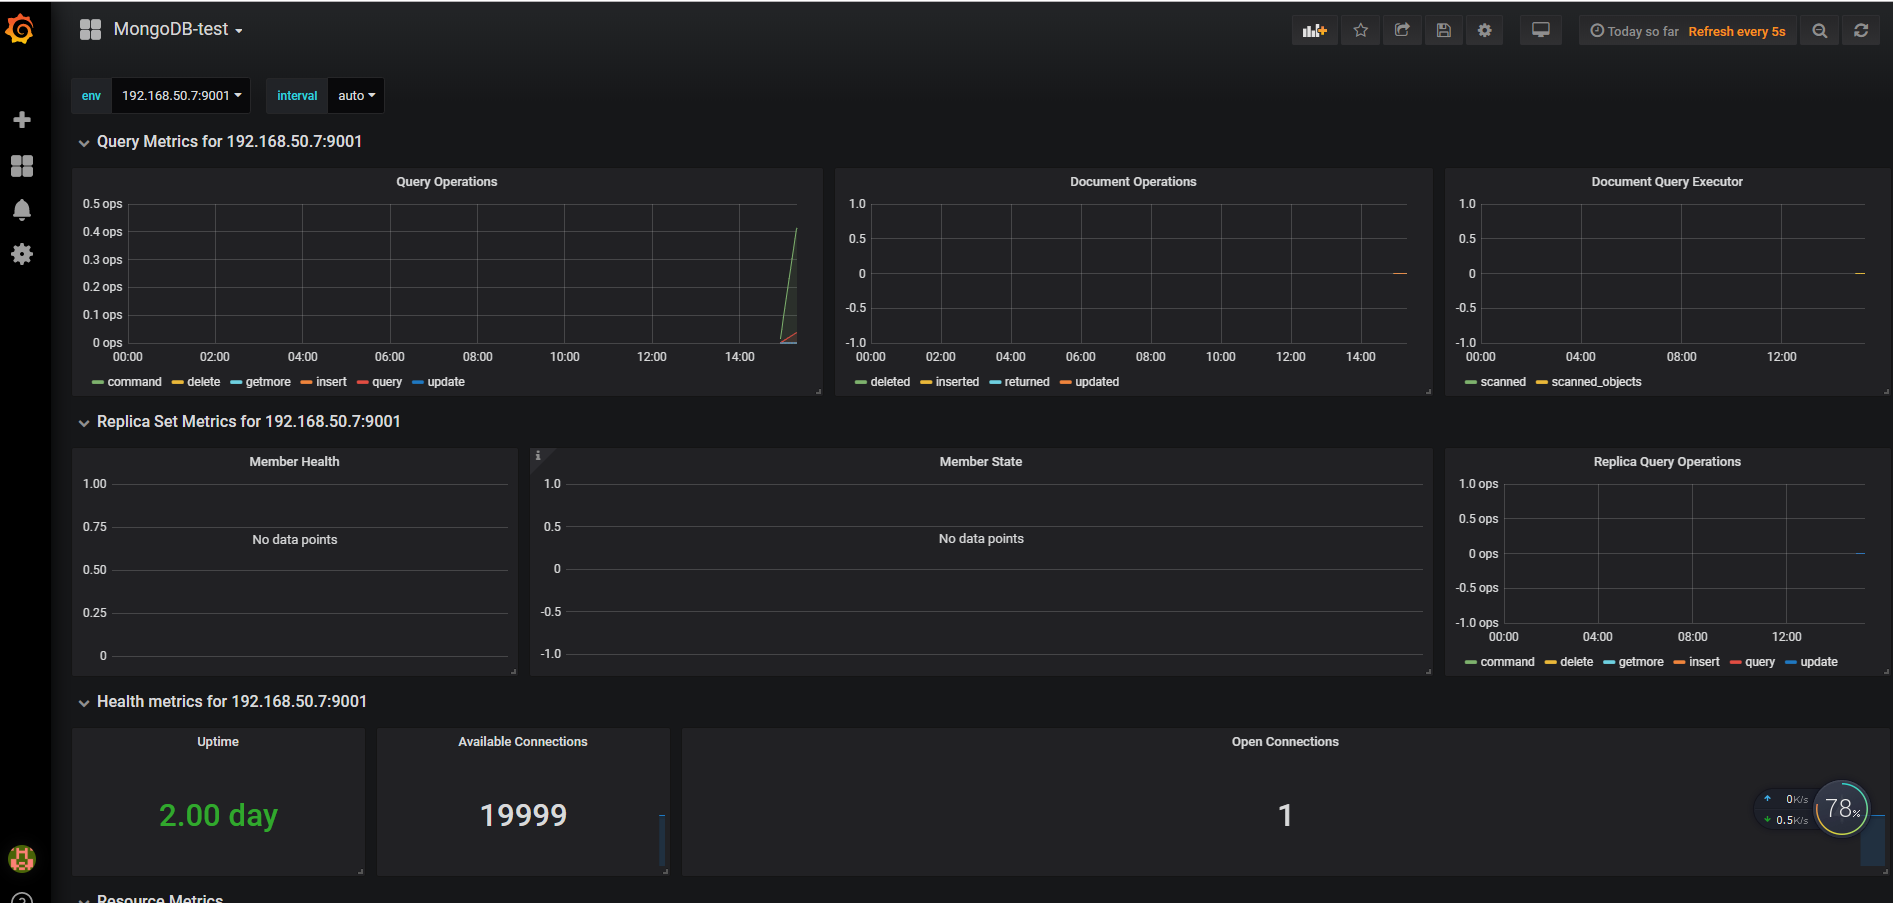The height and width of the screenshot is (903, 1893).
Task: Save the dashboard with disk icon
Action: 1444,31
